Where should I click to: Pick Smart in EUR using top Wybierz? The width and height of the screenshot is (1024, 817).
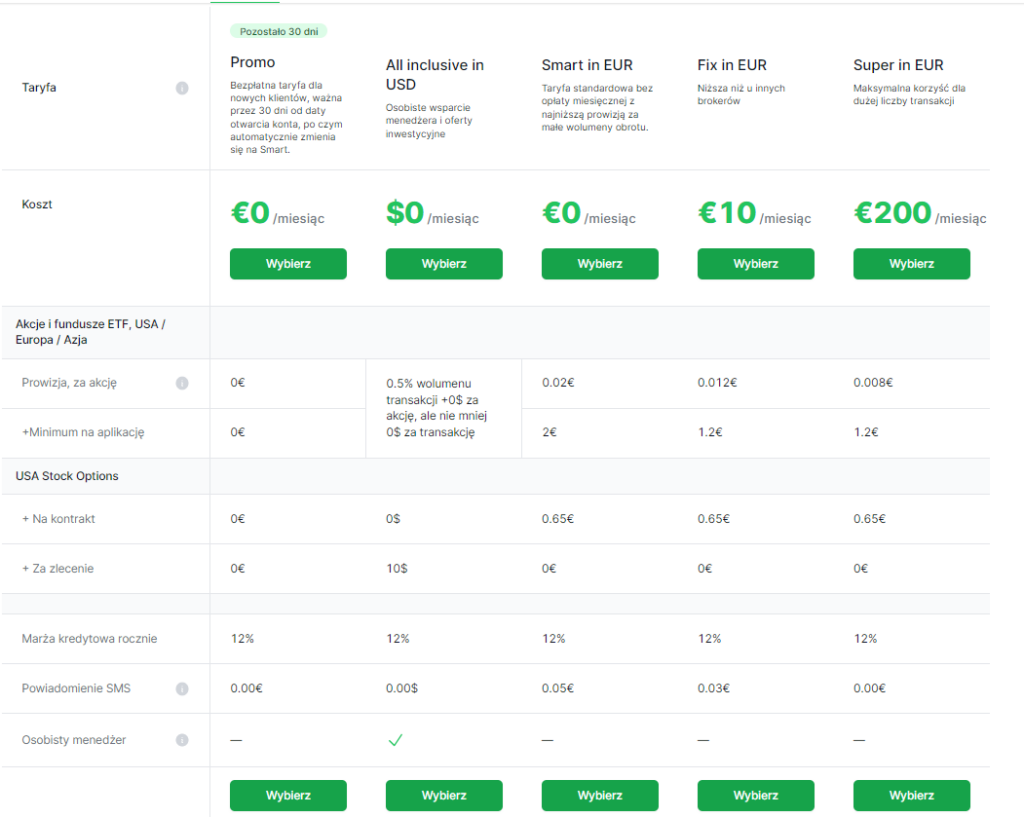point(600,264)
